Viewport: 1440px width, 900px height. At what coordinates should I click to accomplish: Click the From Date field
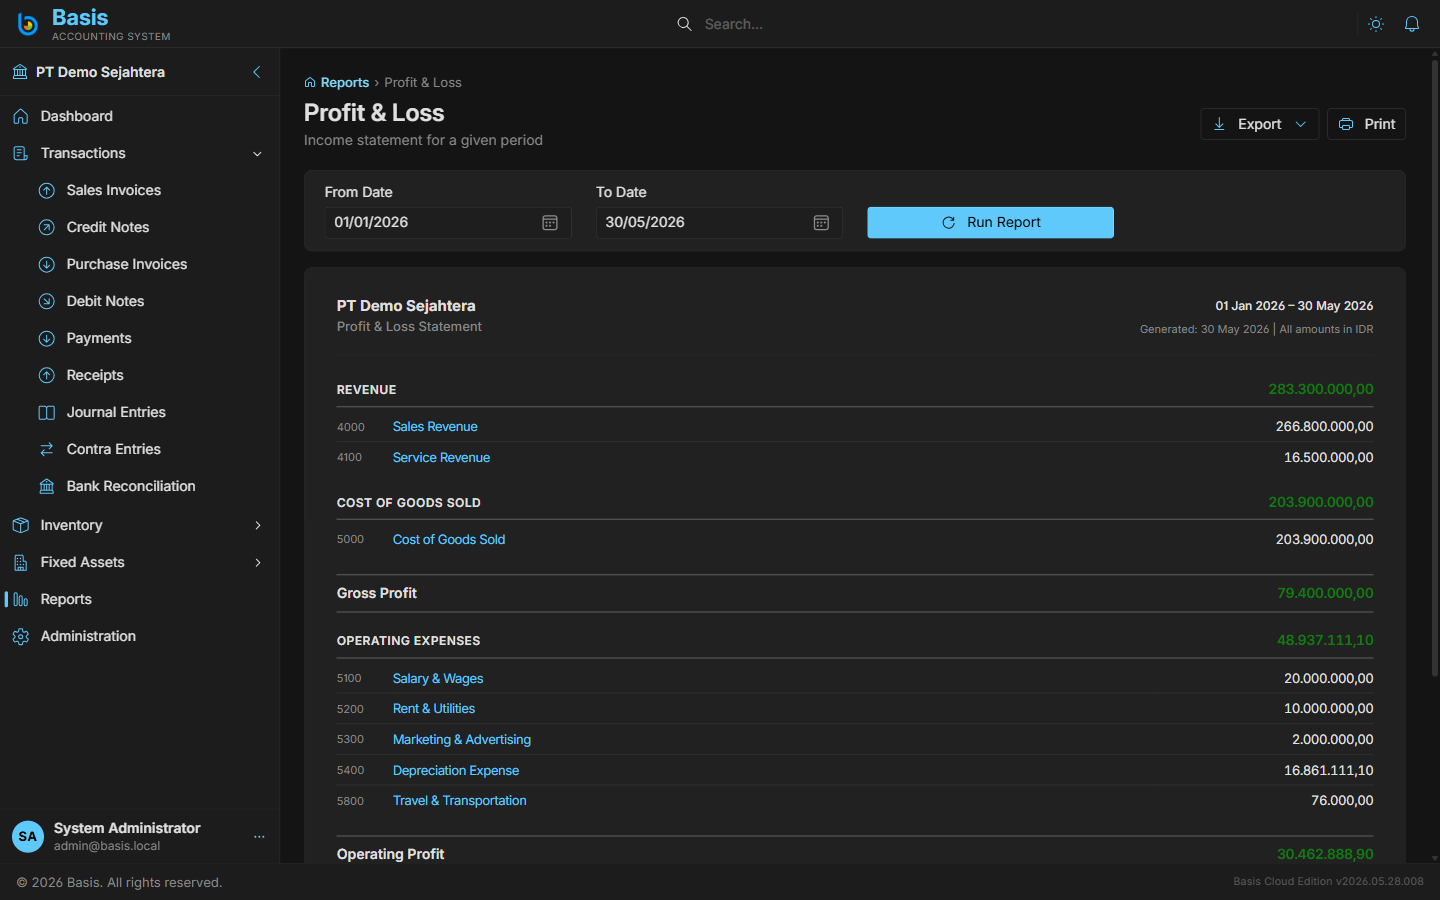tap(448, 223)
